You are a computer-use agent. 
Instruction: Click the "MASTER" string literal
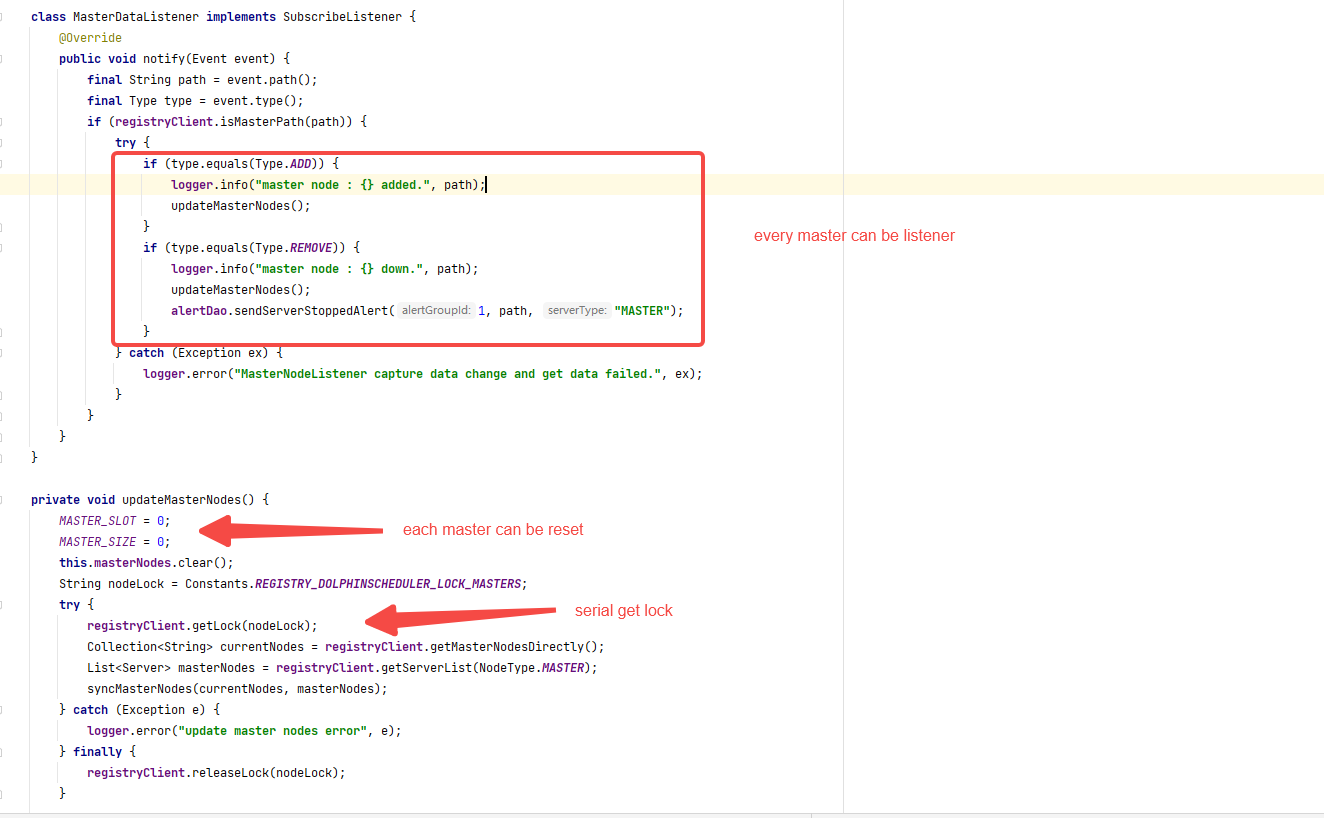[641, 311]
